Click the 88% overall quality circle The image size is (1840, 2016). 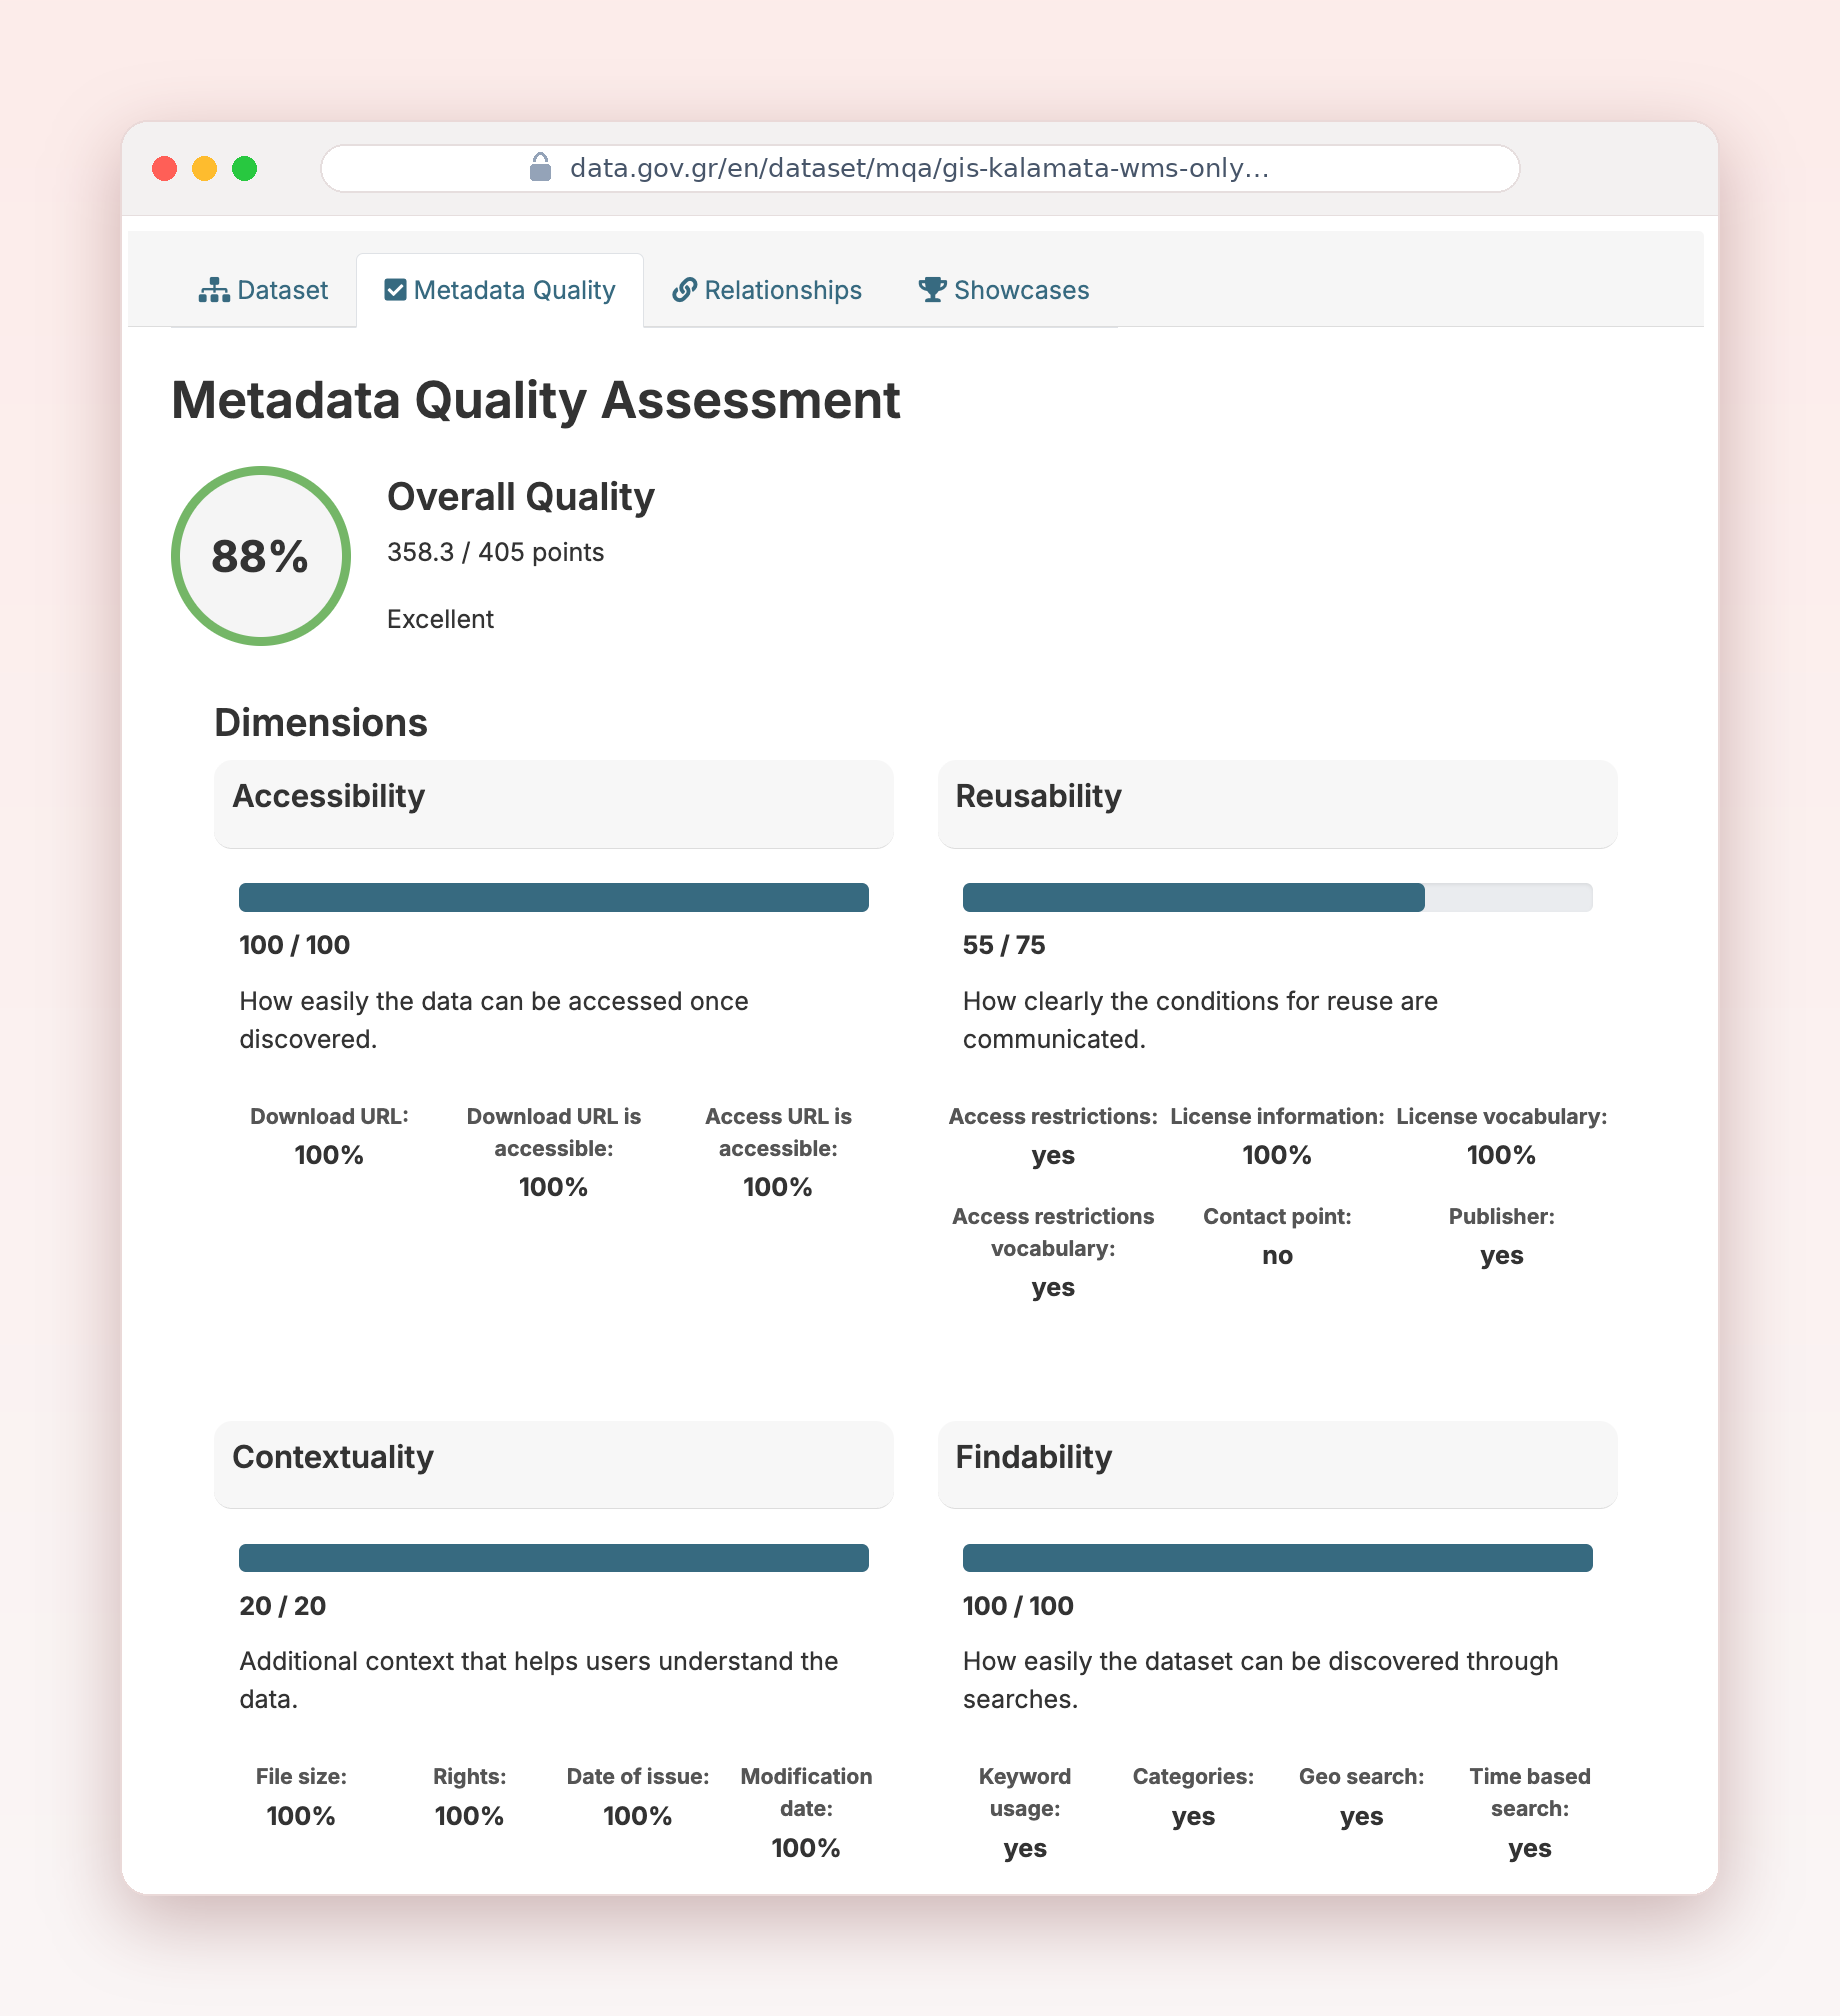(261, 556)
